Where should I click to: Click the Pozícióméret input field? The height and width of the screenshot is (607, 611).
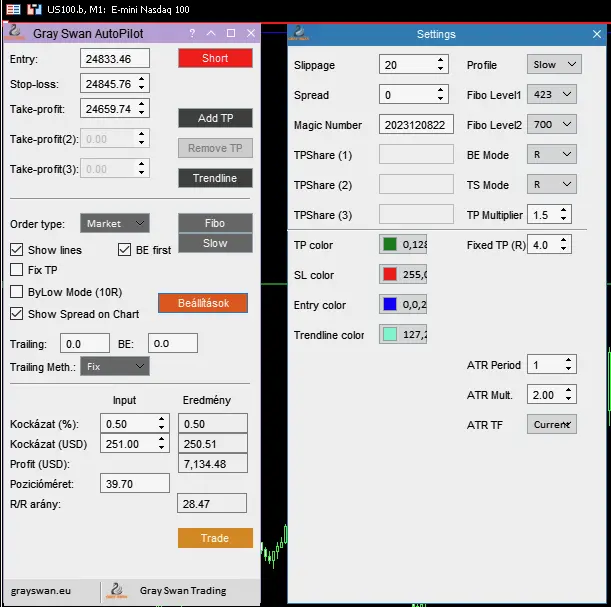click(135, 483)
